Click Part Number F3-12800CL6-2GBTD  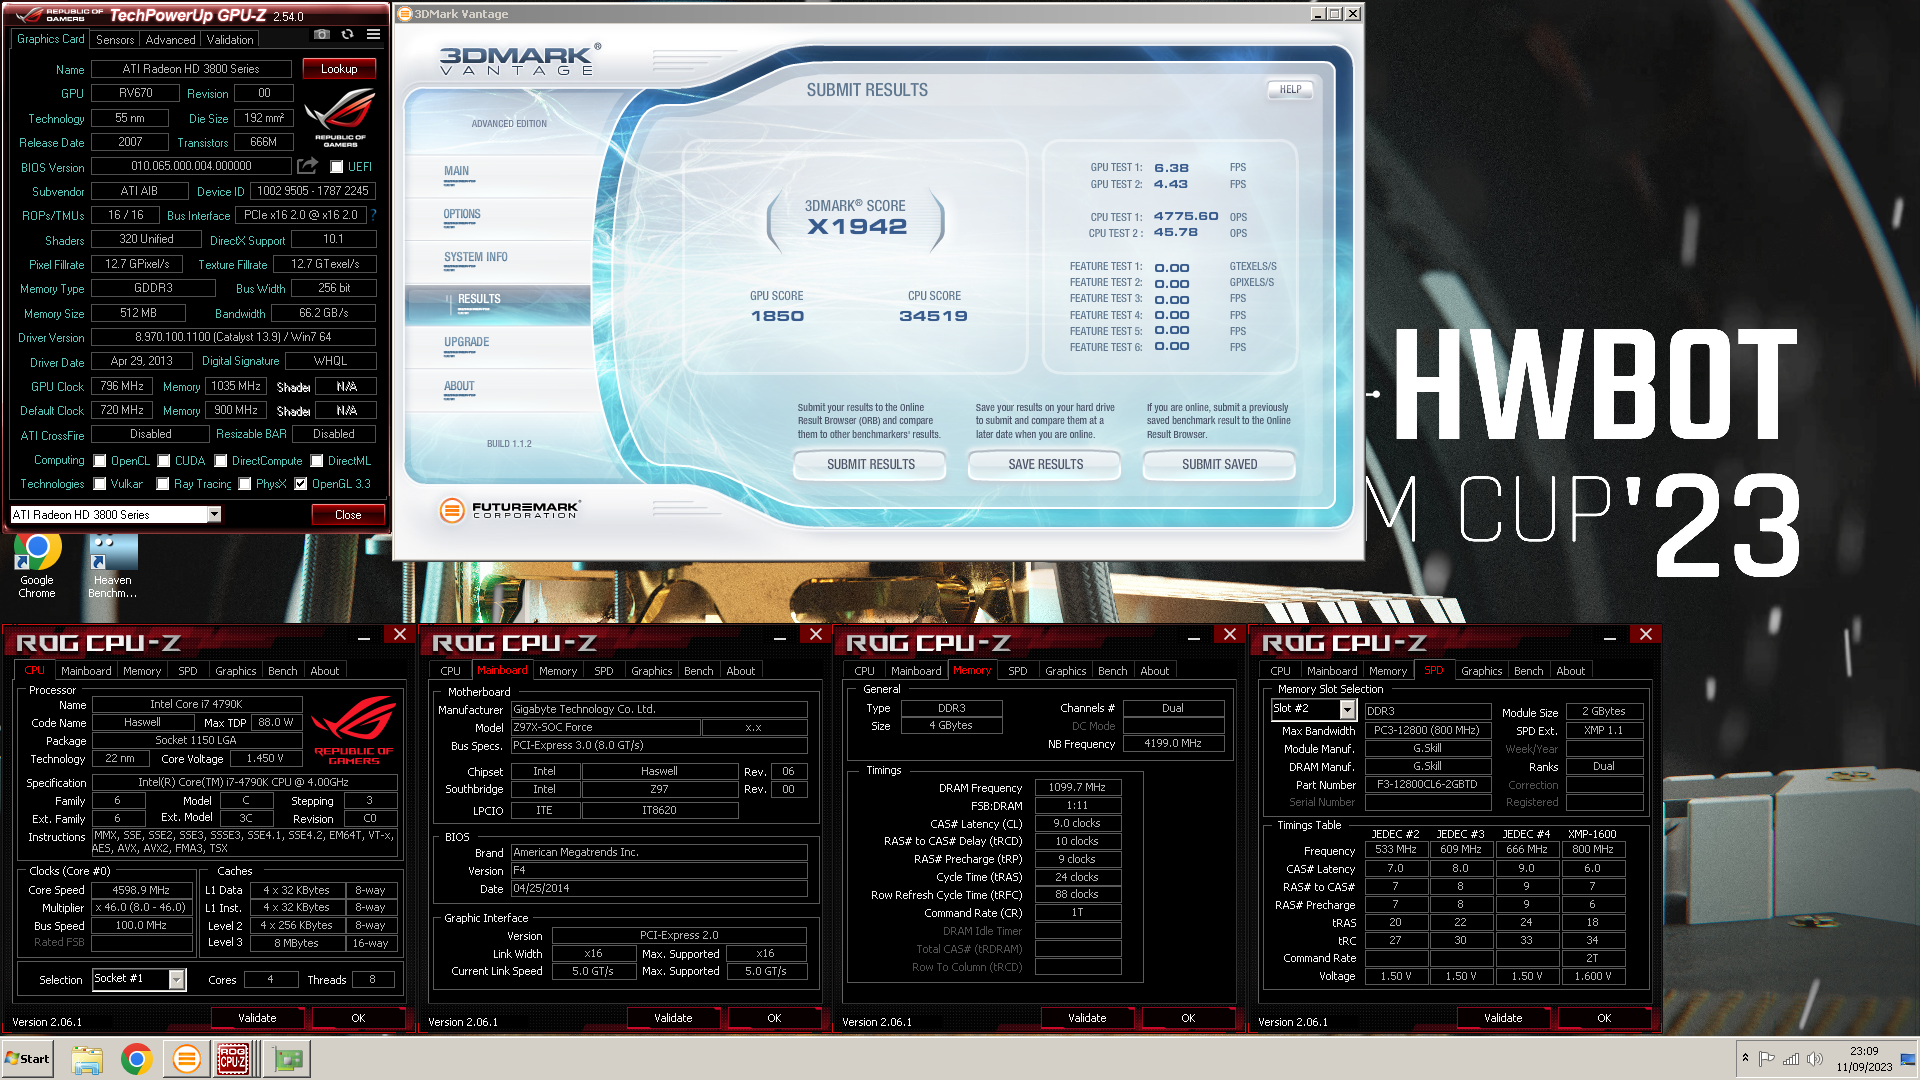1427,785
